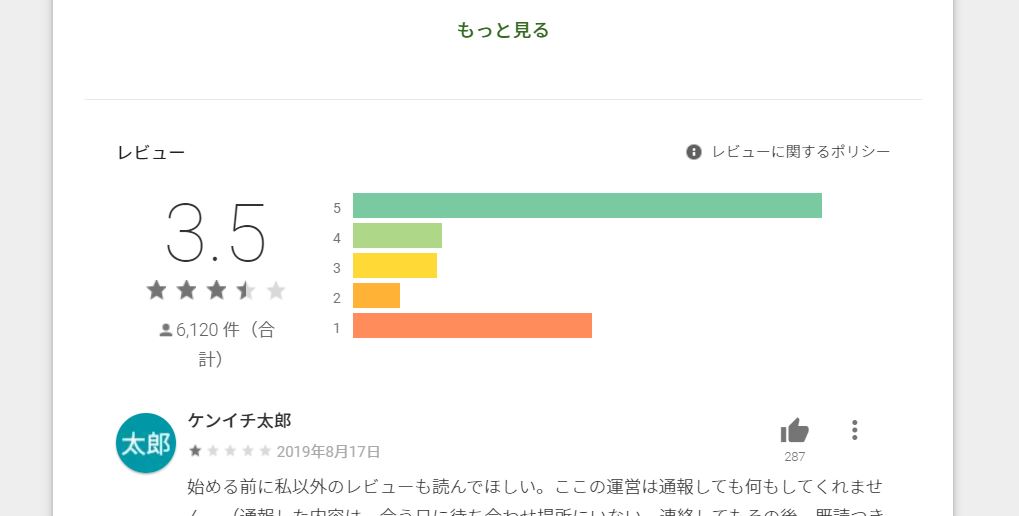
Task: Click the yellow 3-star rating bar
Action: coord(394,265)
